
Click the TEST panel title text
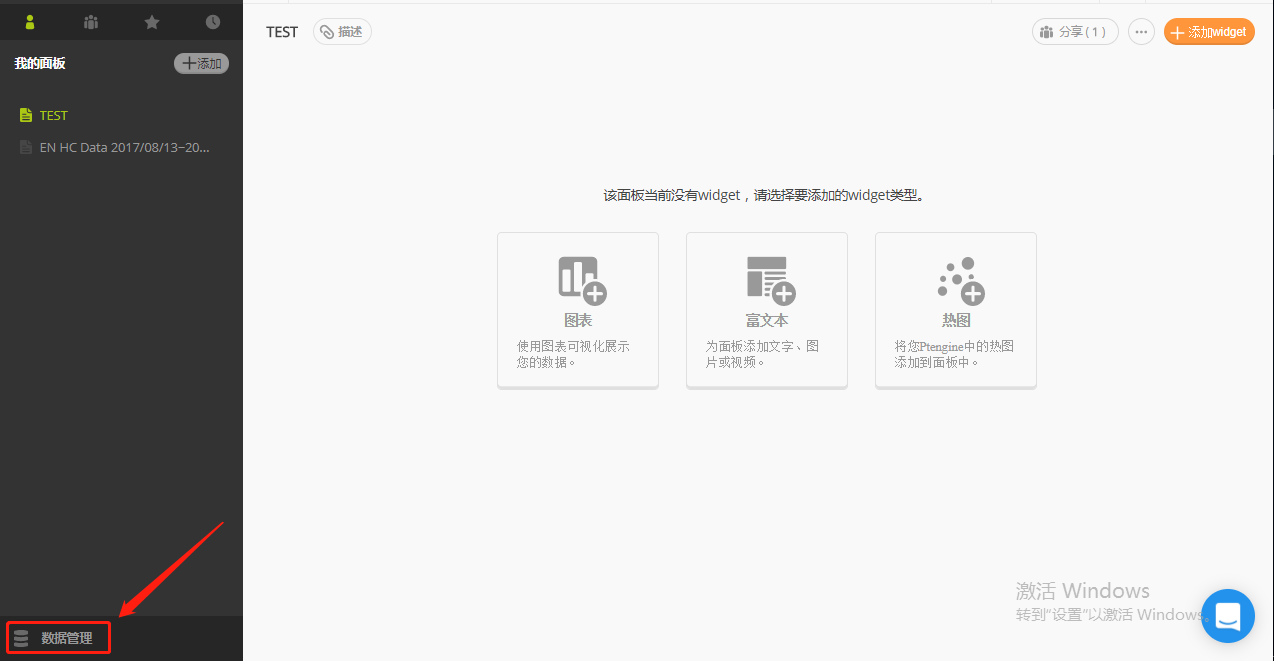282,32
